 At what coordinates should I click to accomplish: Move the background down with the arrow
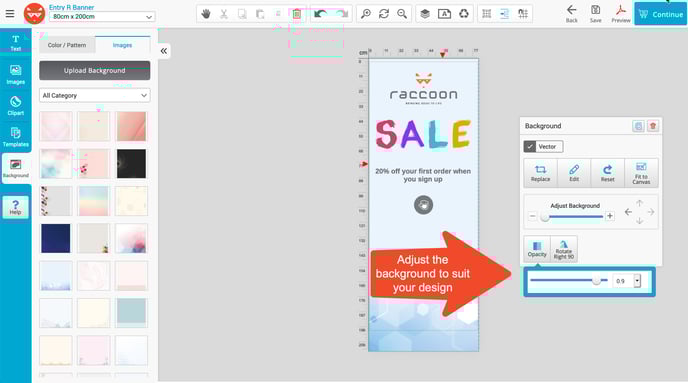[x=639, y=221]
